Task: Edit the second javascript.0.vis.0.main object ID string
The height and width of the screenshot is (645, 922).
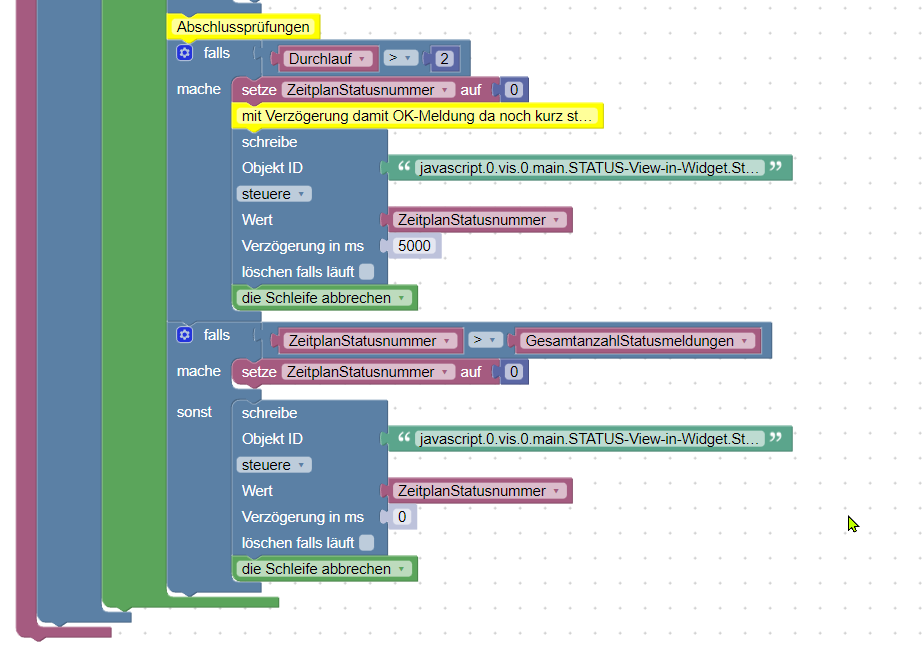Action: [590, 439]
